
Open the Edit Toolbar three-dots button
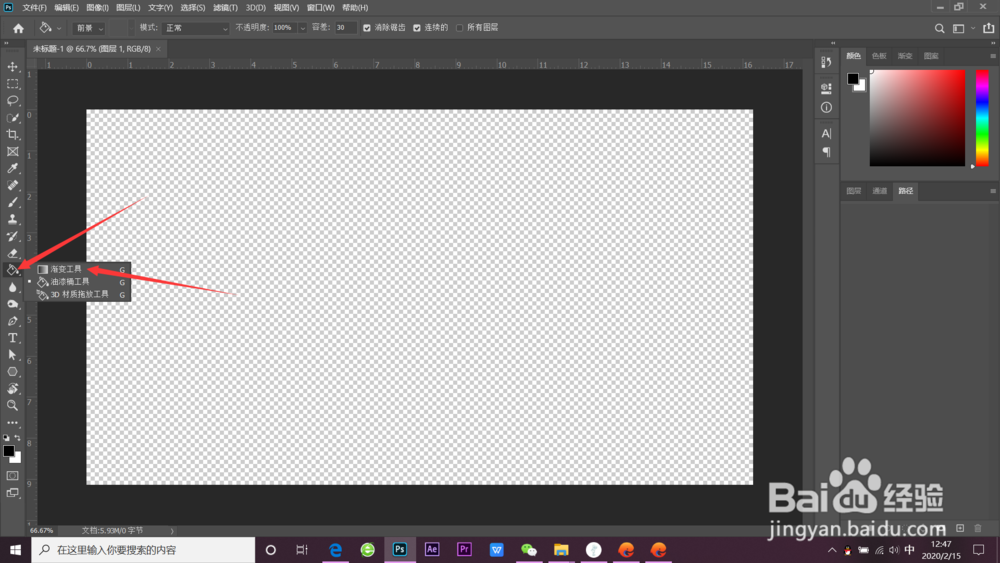pyautogui.click(x=12, y=422)
